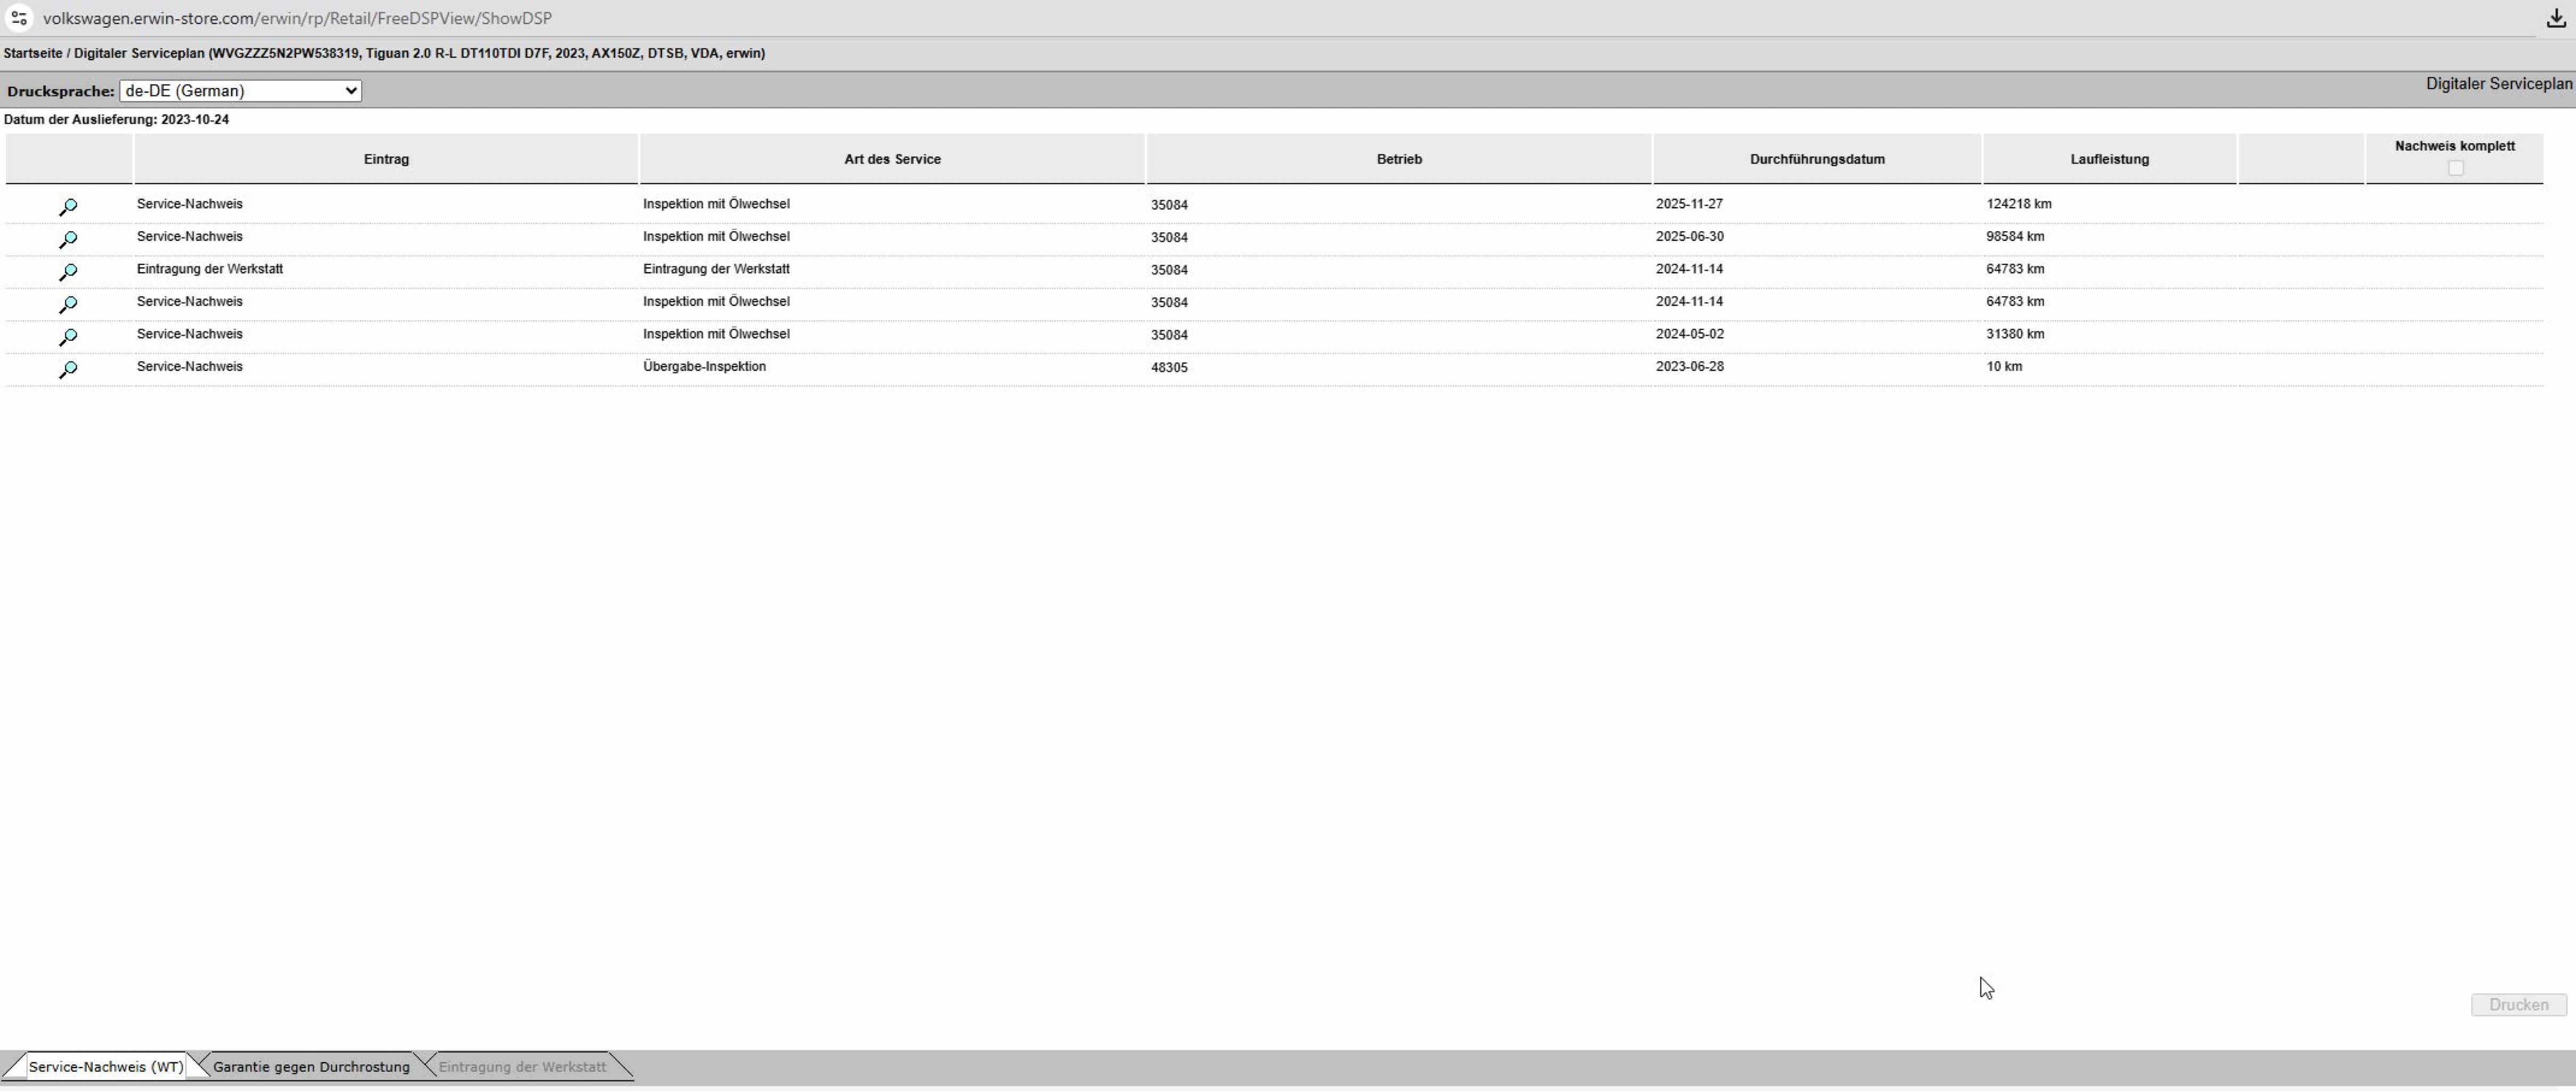Screen dimensions: 2576x1091
Task: Click the mileage value 10 km
Action: (x=2004, y=367)
